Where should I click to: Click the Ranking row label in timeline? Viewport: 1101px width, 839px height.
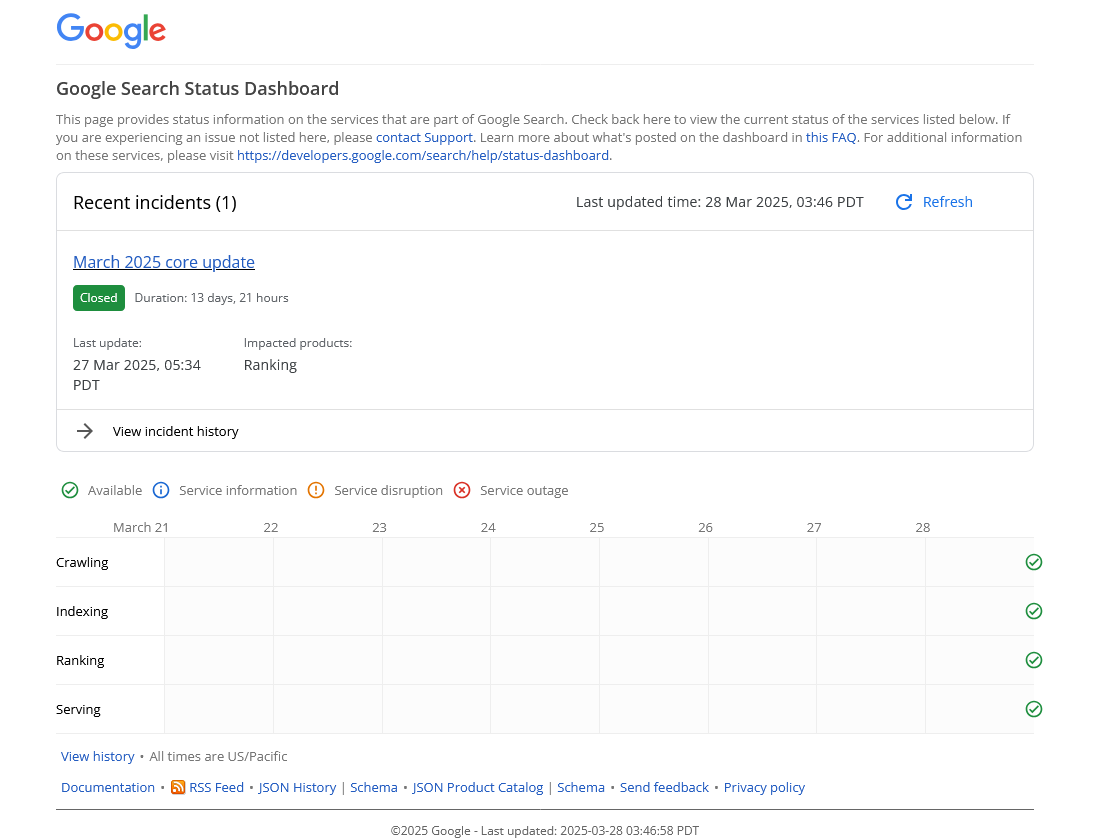pos(80,660)
